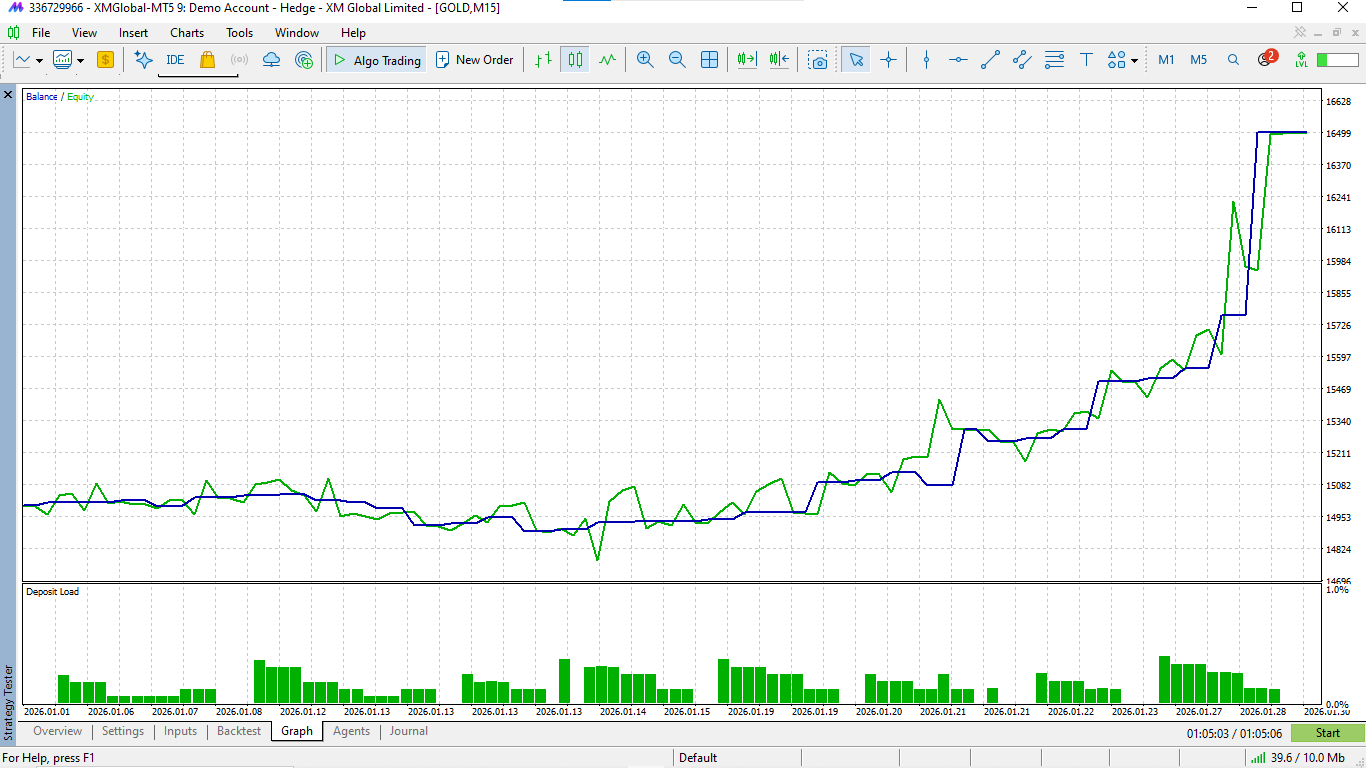
Task: Switch to the Inputs tab
Action: tap(181, 732)
